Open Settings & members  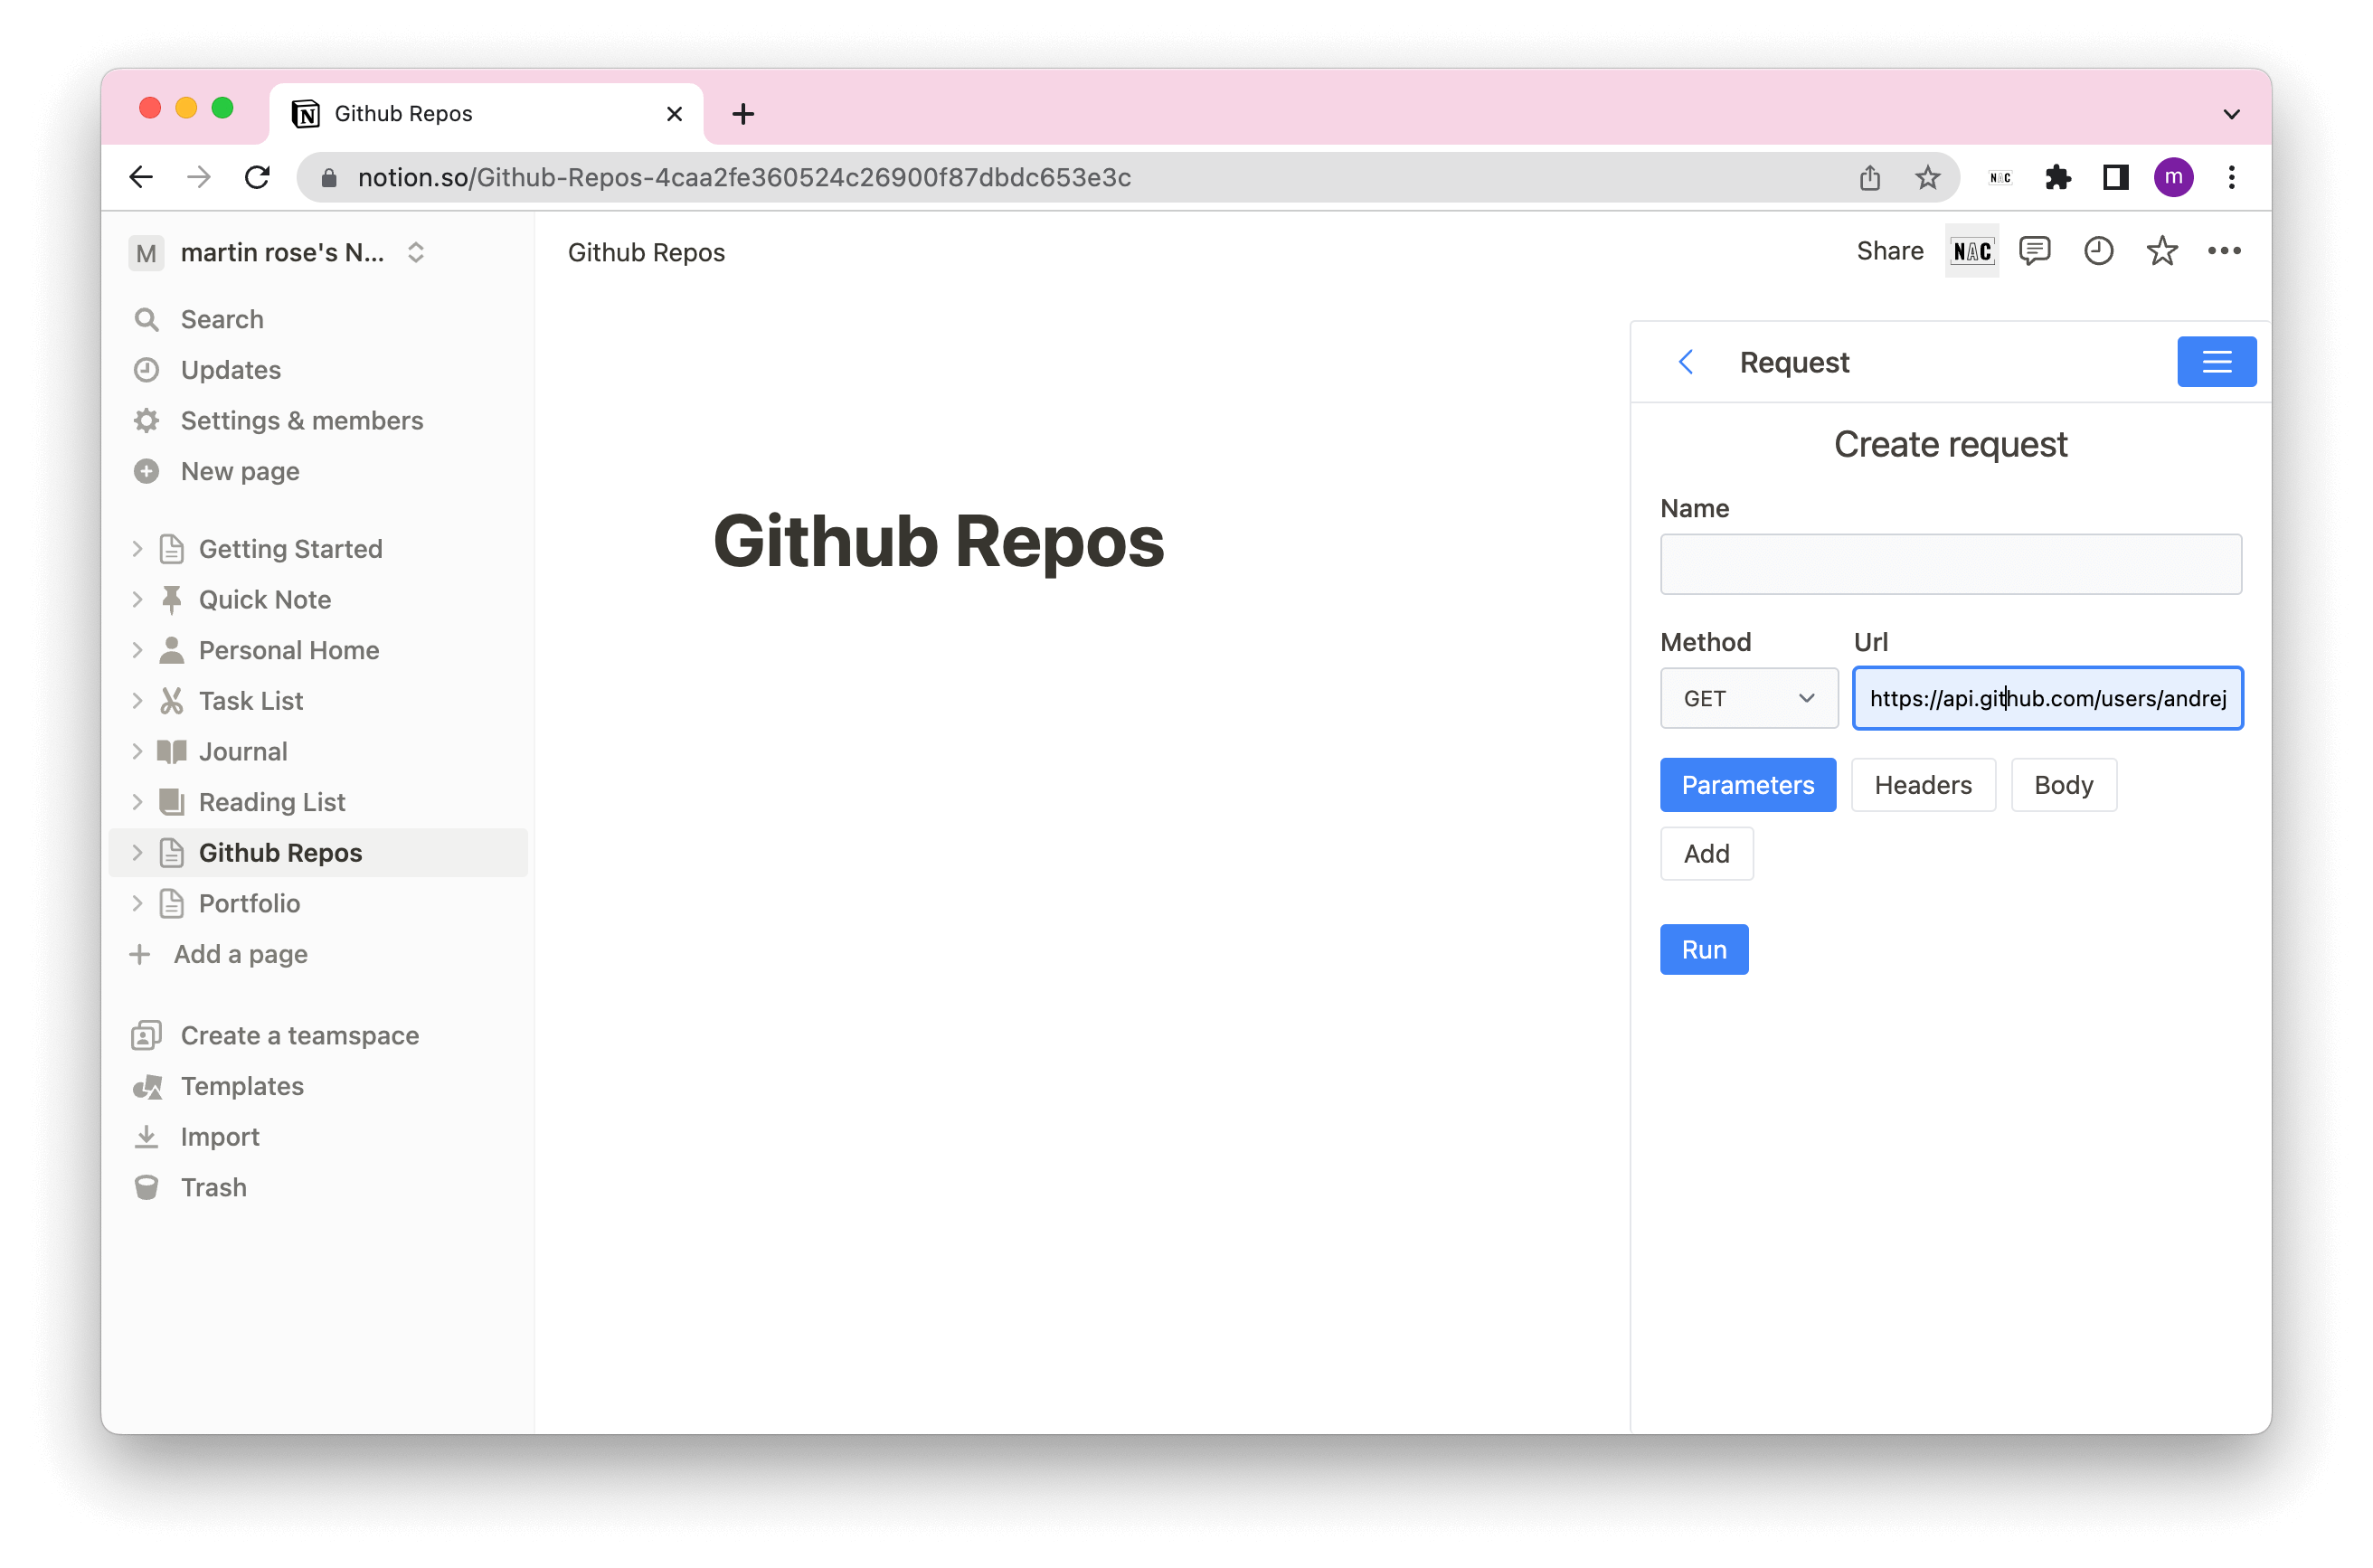[318, 420]
